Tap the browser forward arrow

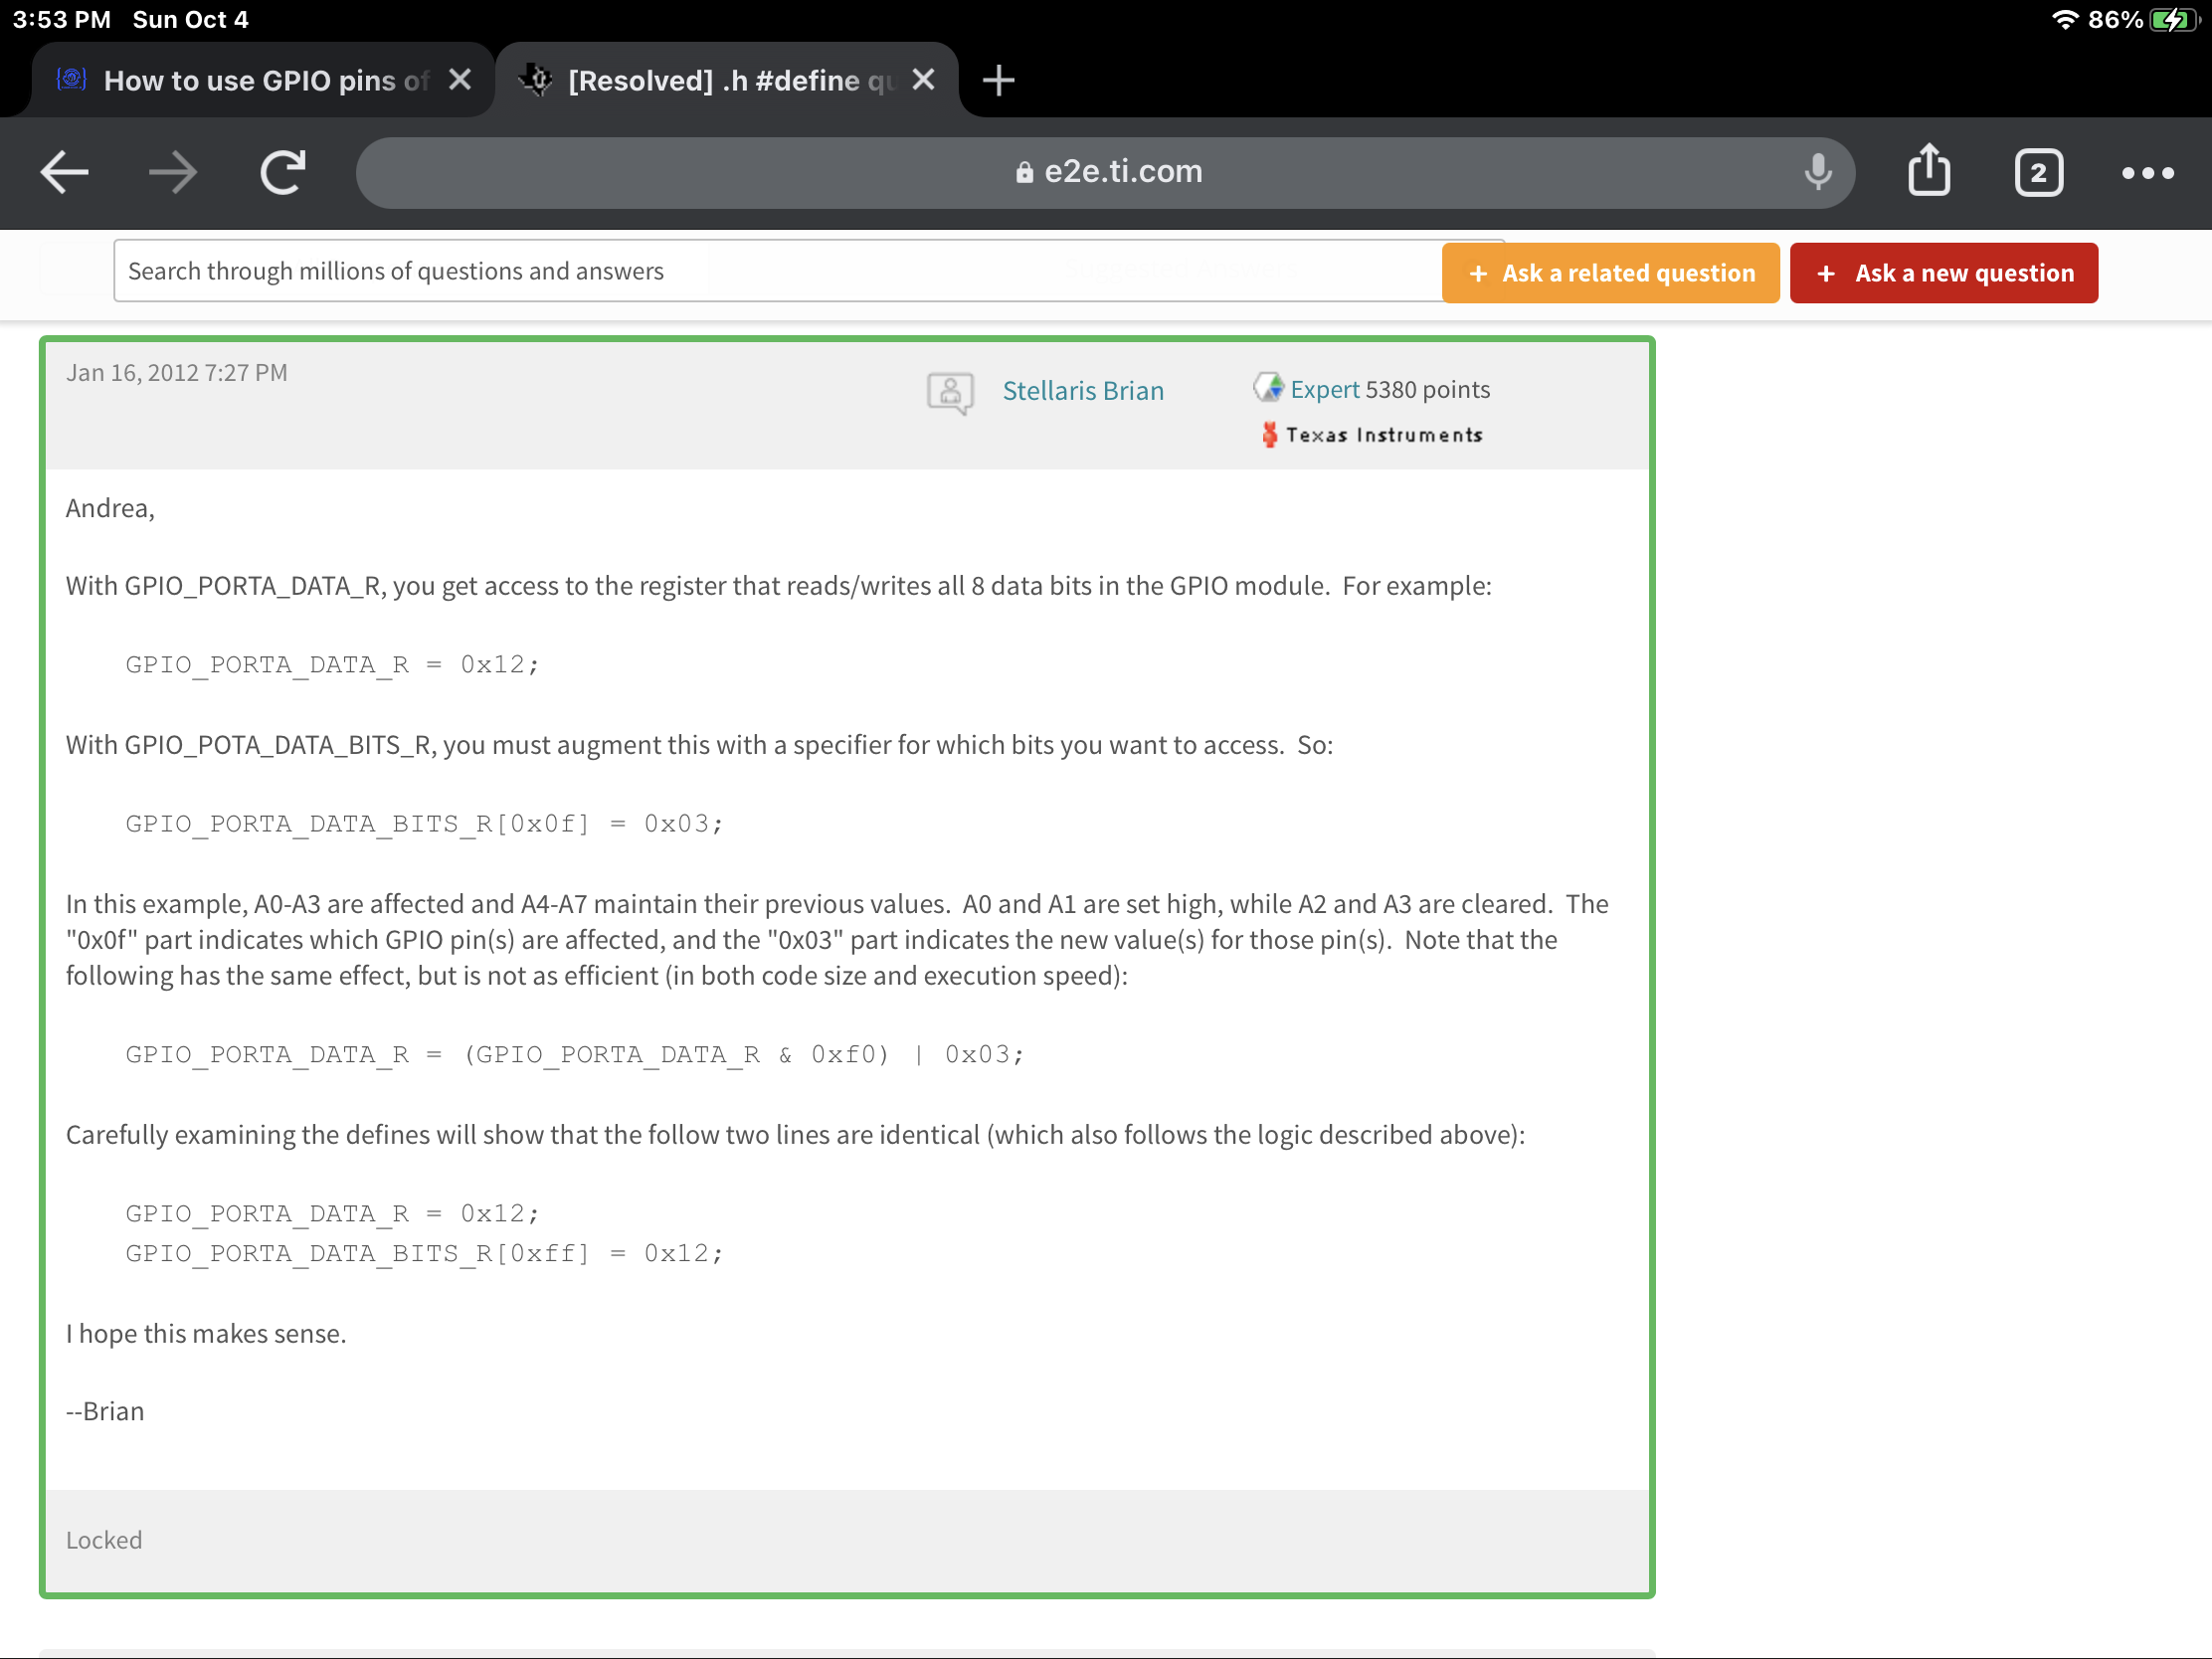tap(173, 172)
